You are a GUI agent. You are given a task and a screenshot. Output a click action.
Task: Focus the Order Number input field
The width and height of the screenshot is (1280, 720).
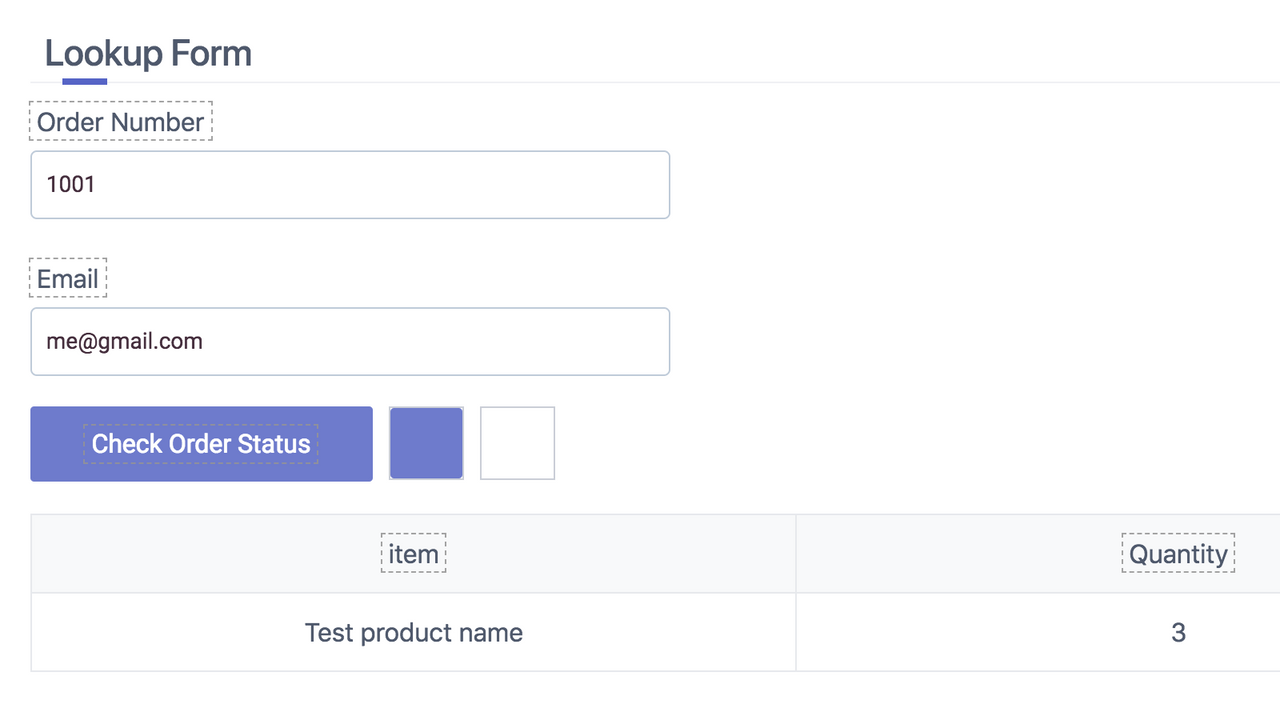click(x=350, y=185)
